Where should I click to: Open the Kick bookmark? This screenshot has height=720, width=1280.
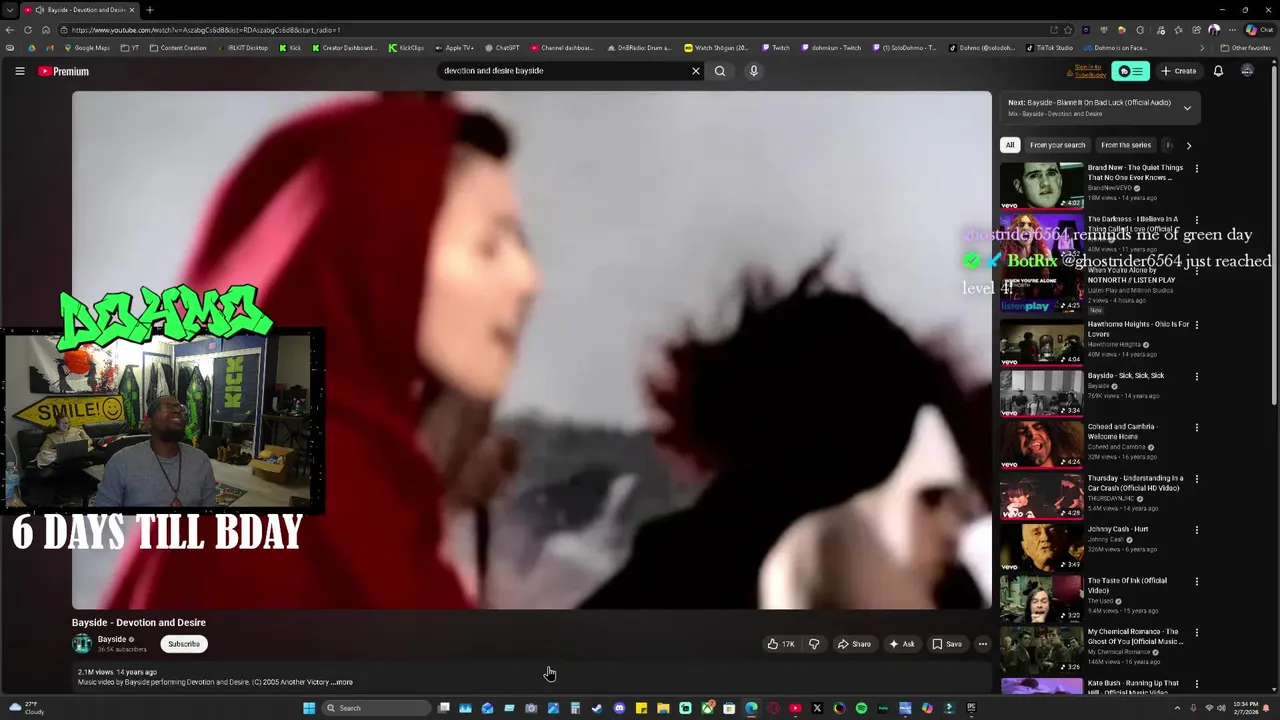click(x=290, y=48)
